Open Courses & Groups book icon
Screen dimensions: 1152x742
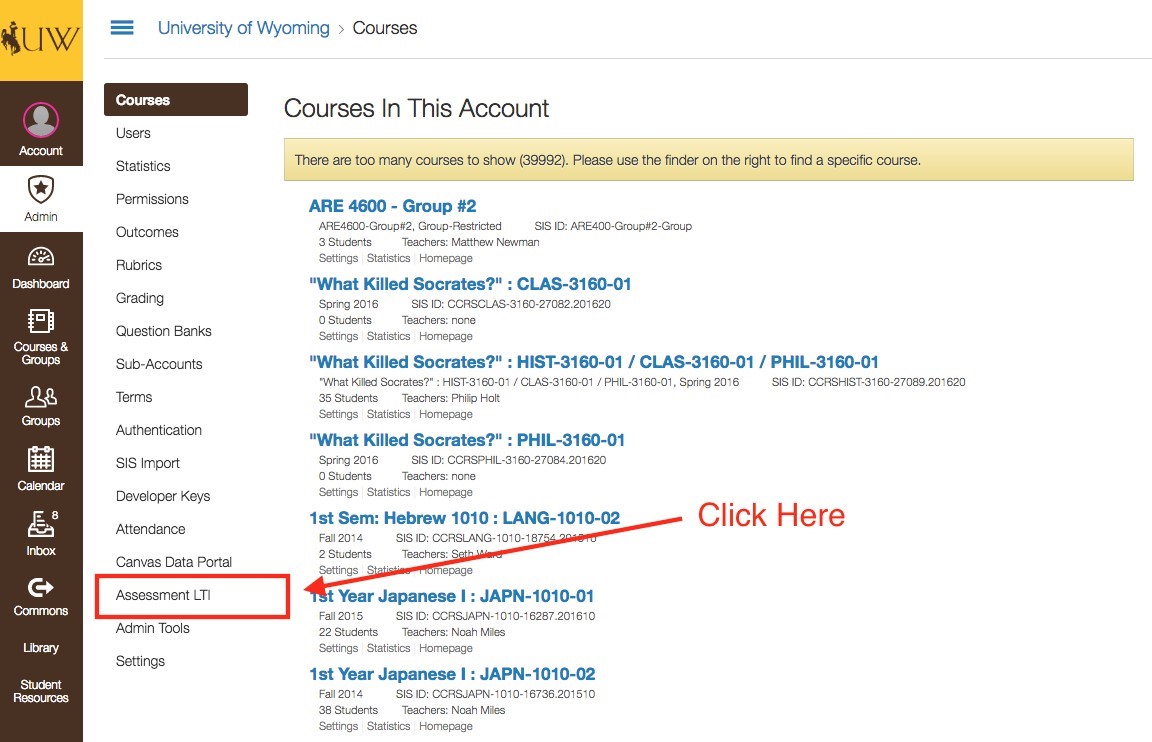point(41,321)
